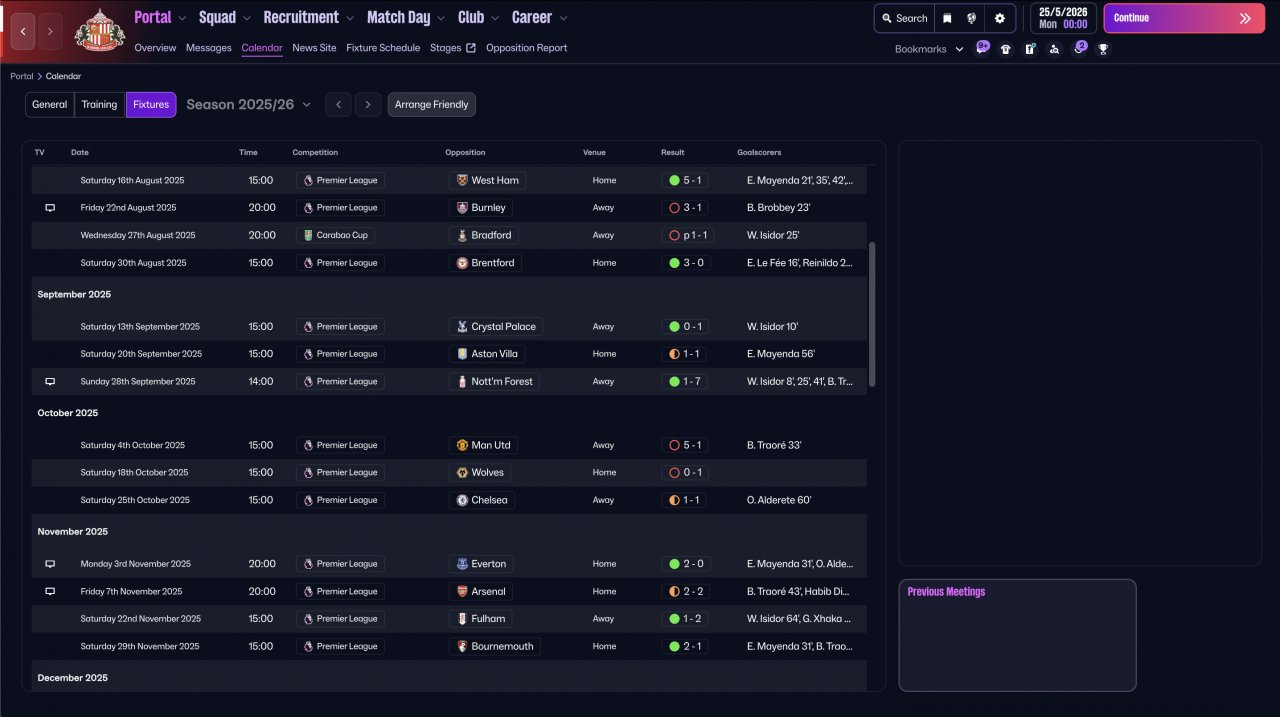
Task: Click the shirt bookmark icon
Action: point(1006,49)
